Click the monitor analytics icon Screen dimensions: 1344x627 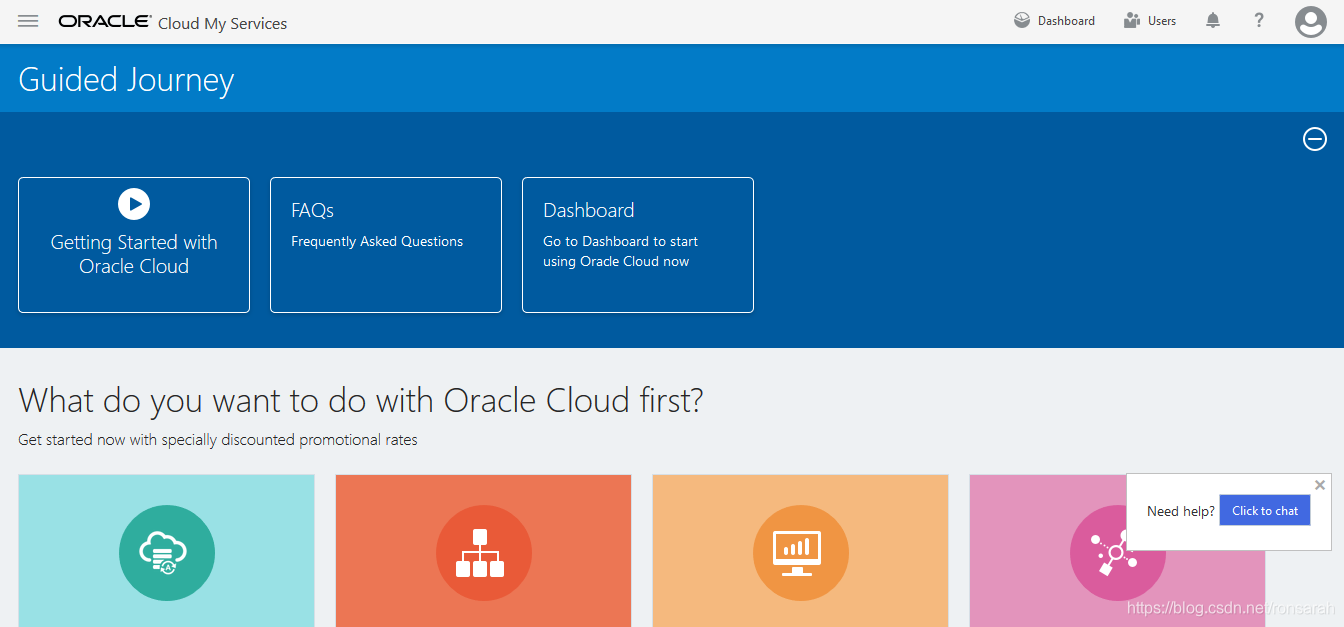(x=800, y=553)
